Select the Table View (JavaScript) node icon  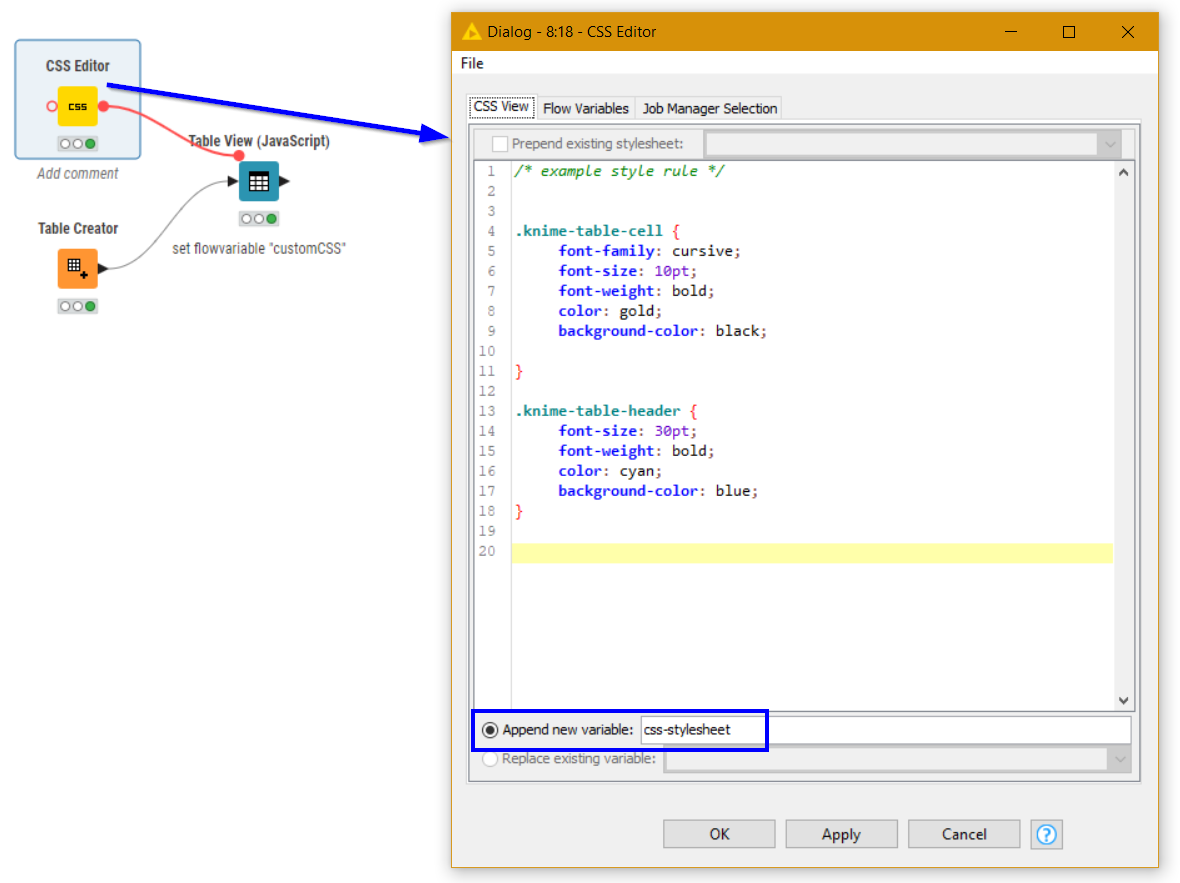point(258,181)
